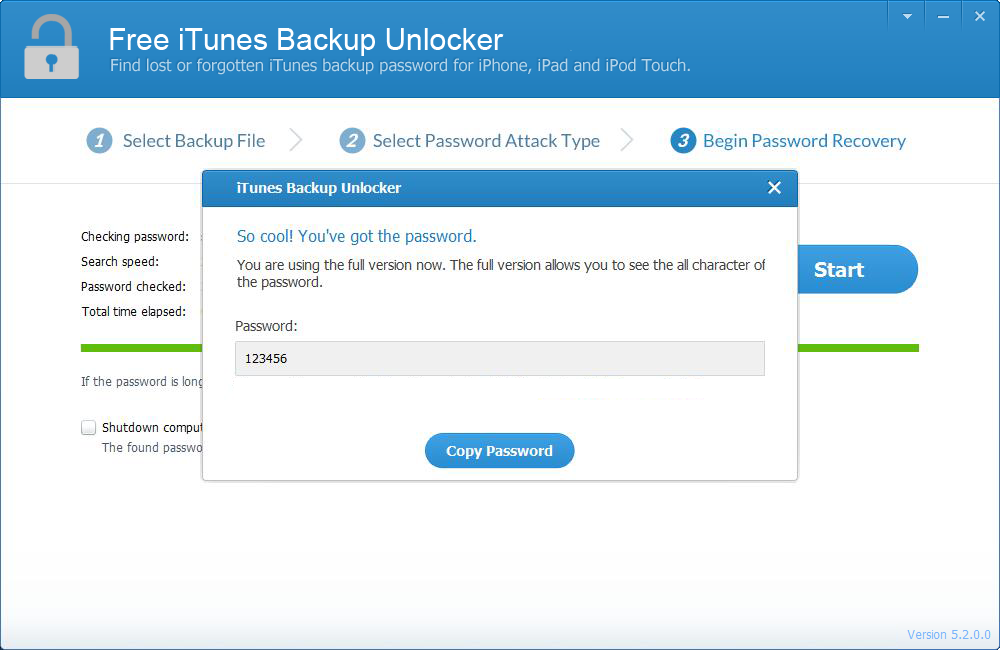Open the title bar dropdown menu arrow
Viewport: 1000px width, 650px height.
pos(907,16)
